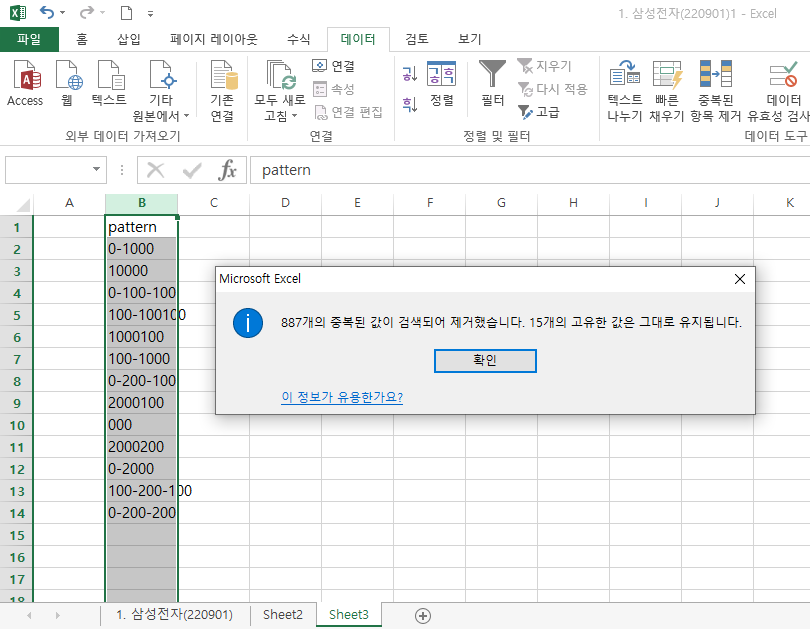Click the Redo arrow in quick access
The image size is (810, 629).
point(86,12)
